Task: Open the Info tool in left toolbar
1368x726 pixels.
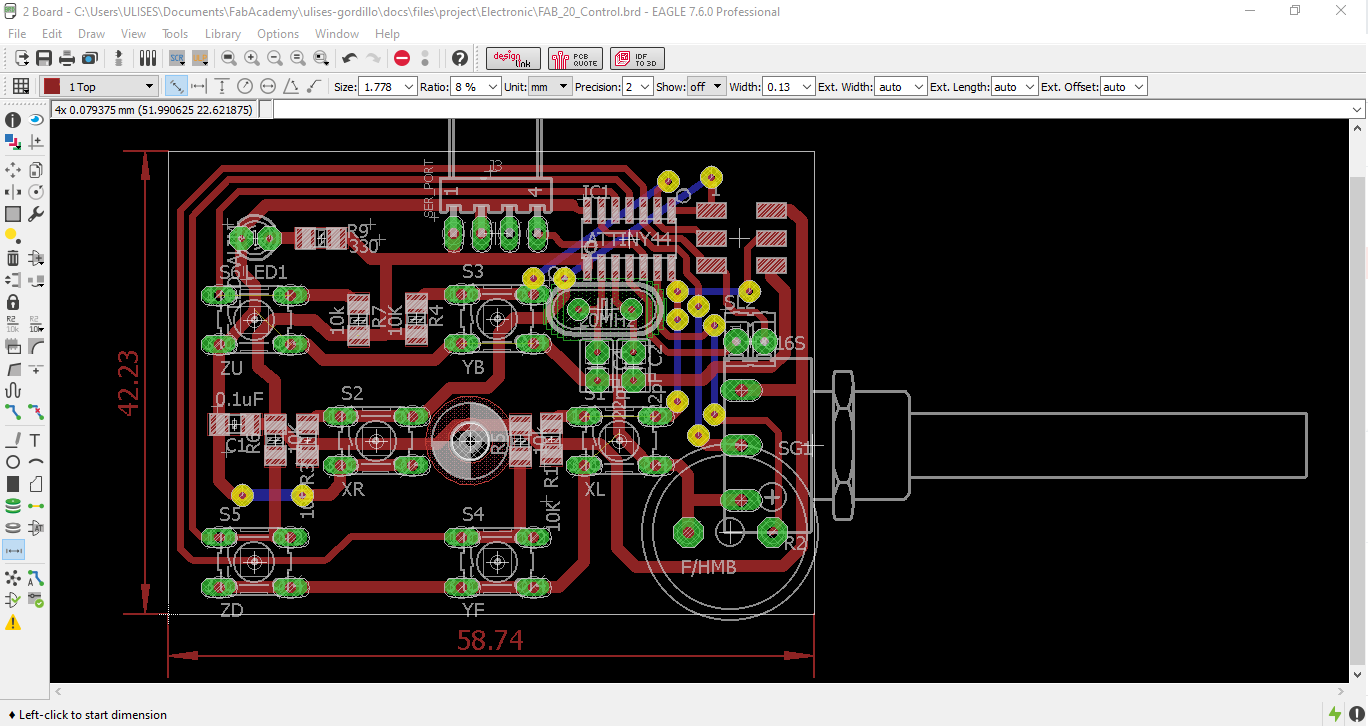Action: 13,120
